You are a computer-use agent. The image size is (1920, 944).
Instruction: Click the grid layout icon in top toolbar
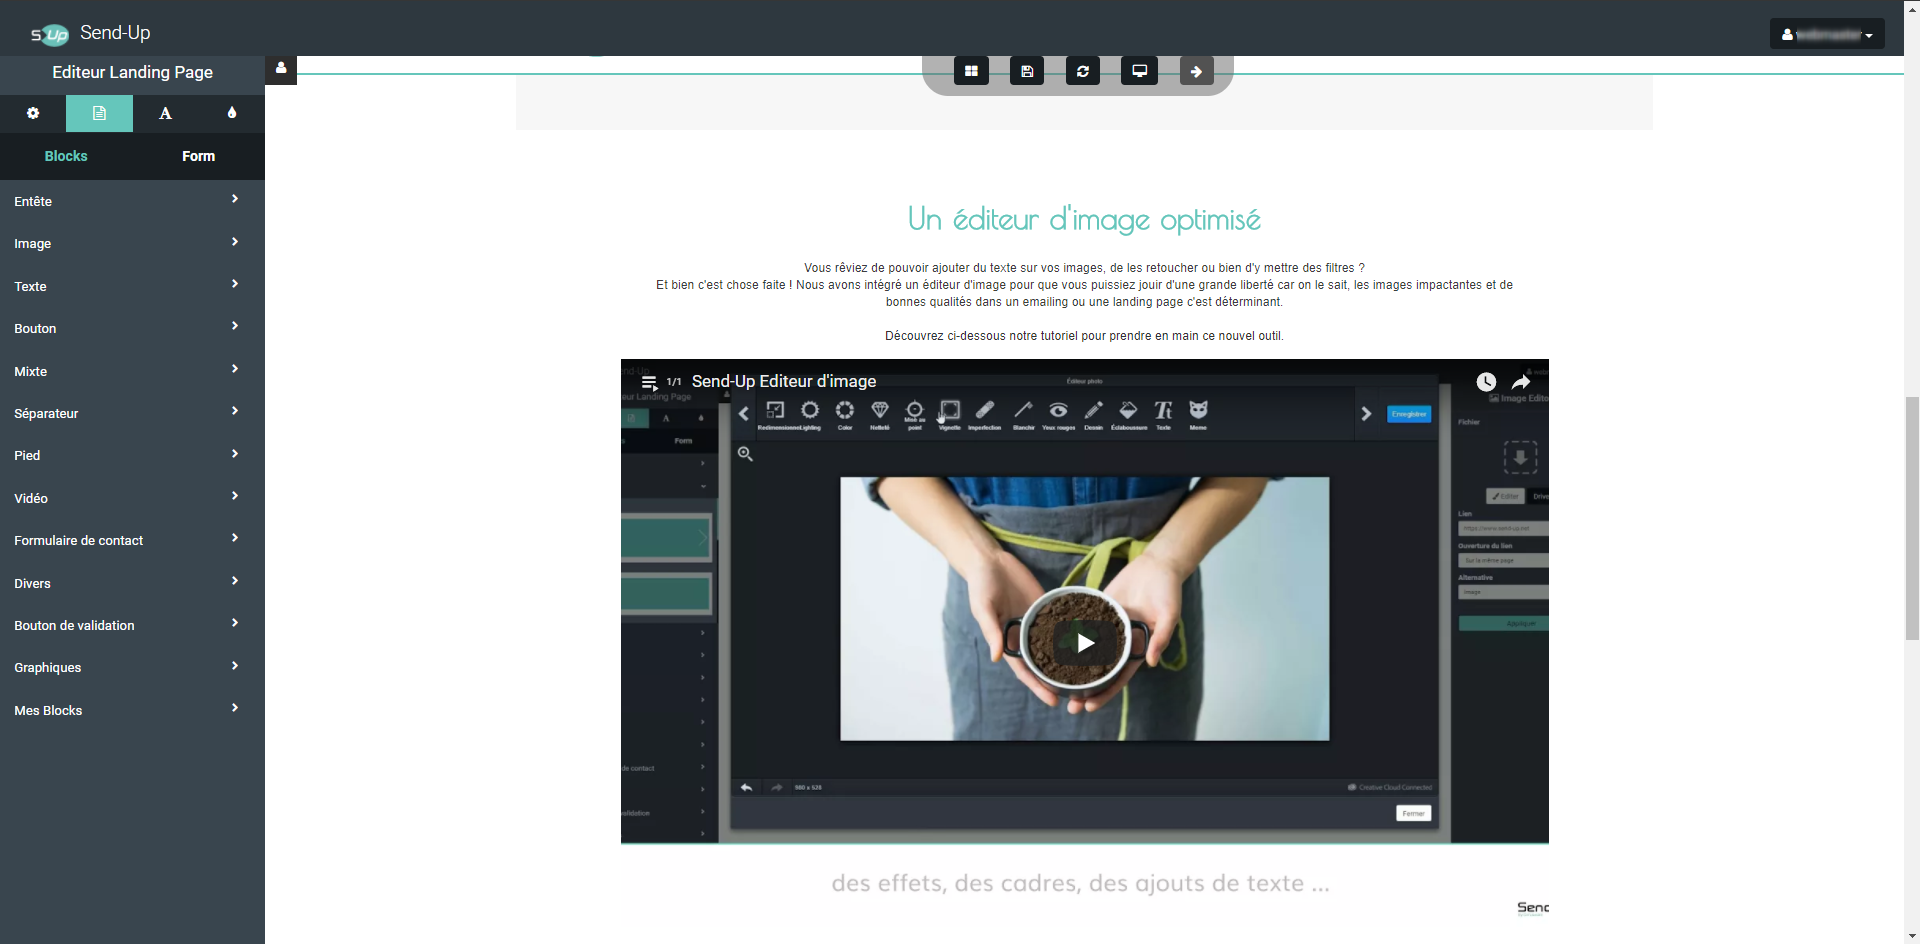pyautogui.click(x=971, y=71)
